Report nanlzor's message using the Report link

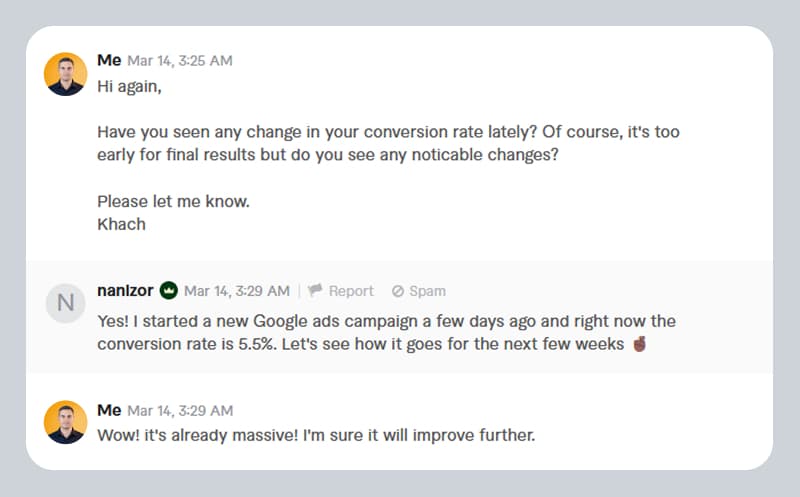351,291
